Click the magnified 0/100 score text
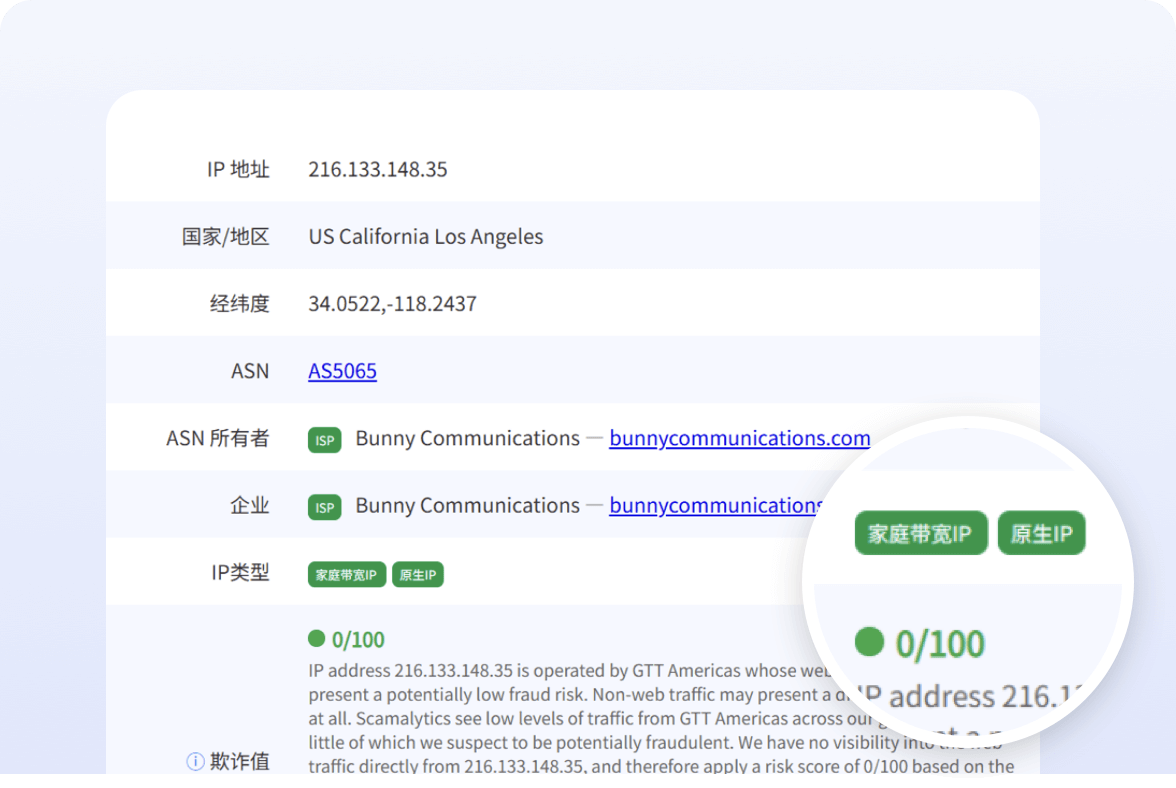The height and width of the screenshot is (788, 1176). [939, 645]
